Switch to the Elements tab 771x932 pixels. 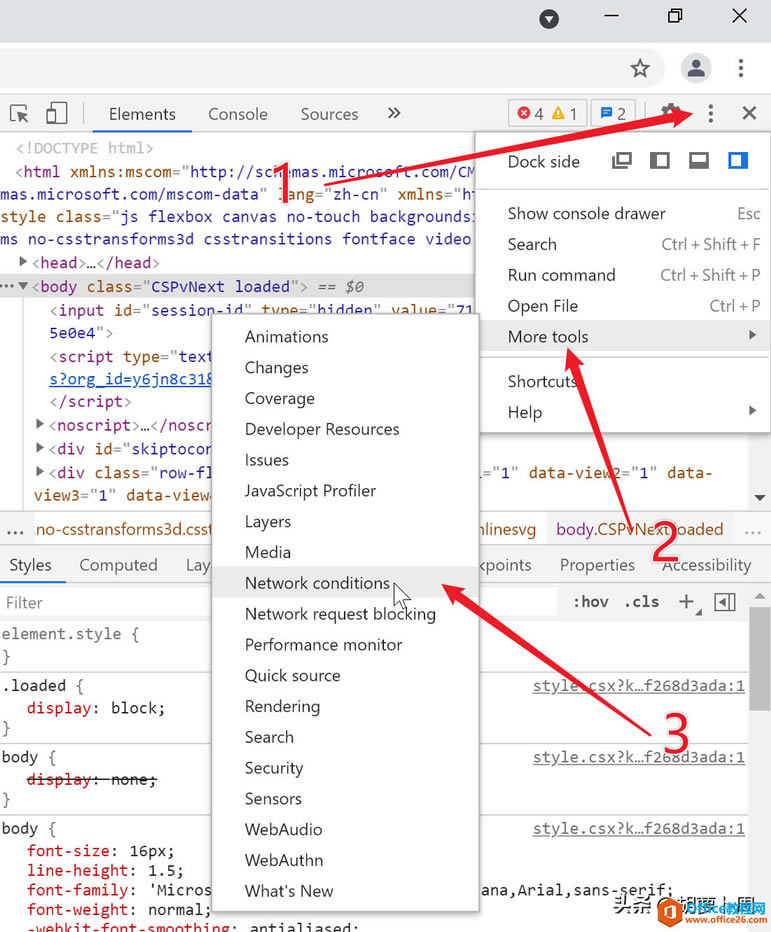(x=142, y=114)
